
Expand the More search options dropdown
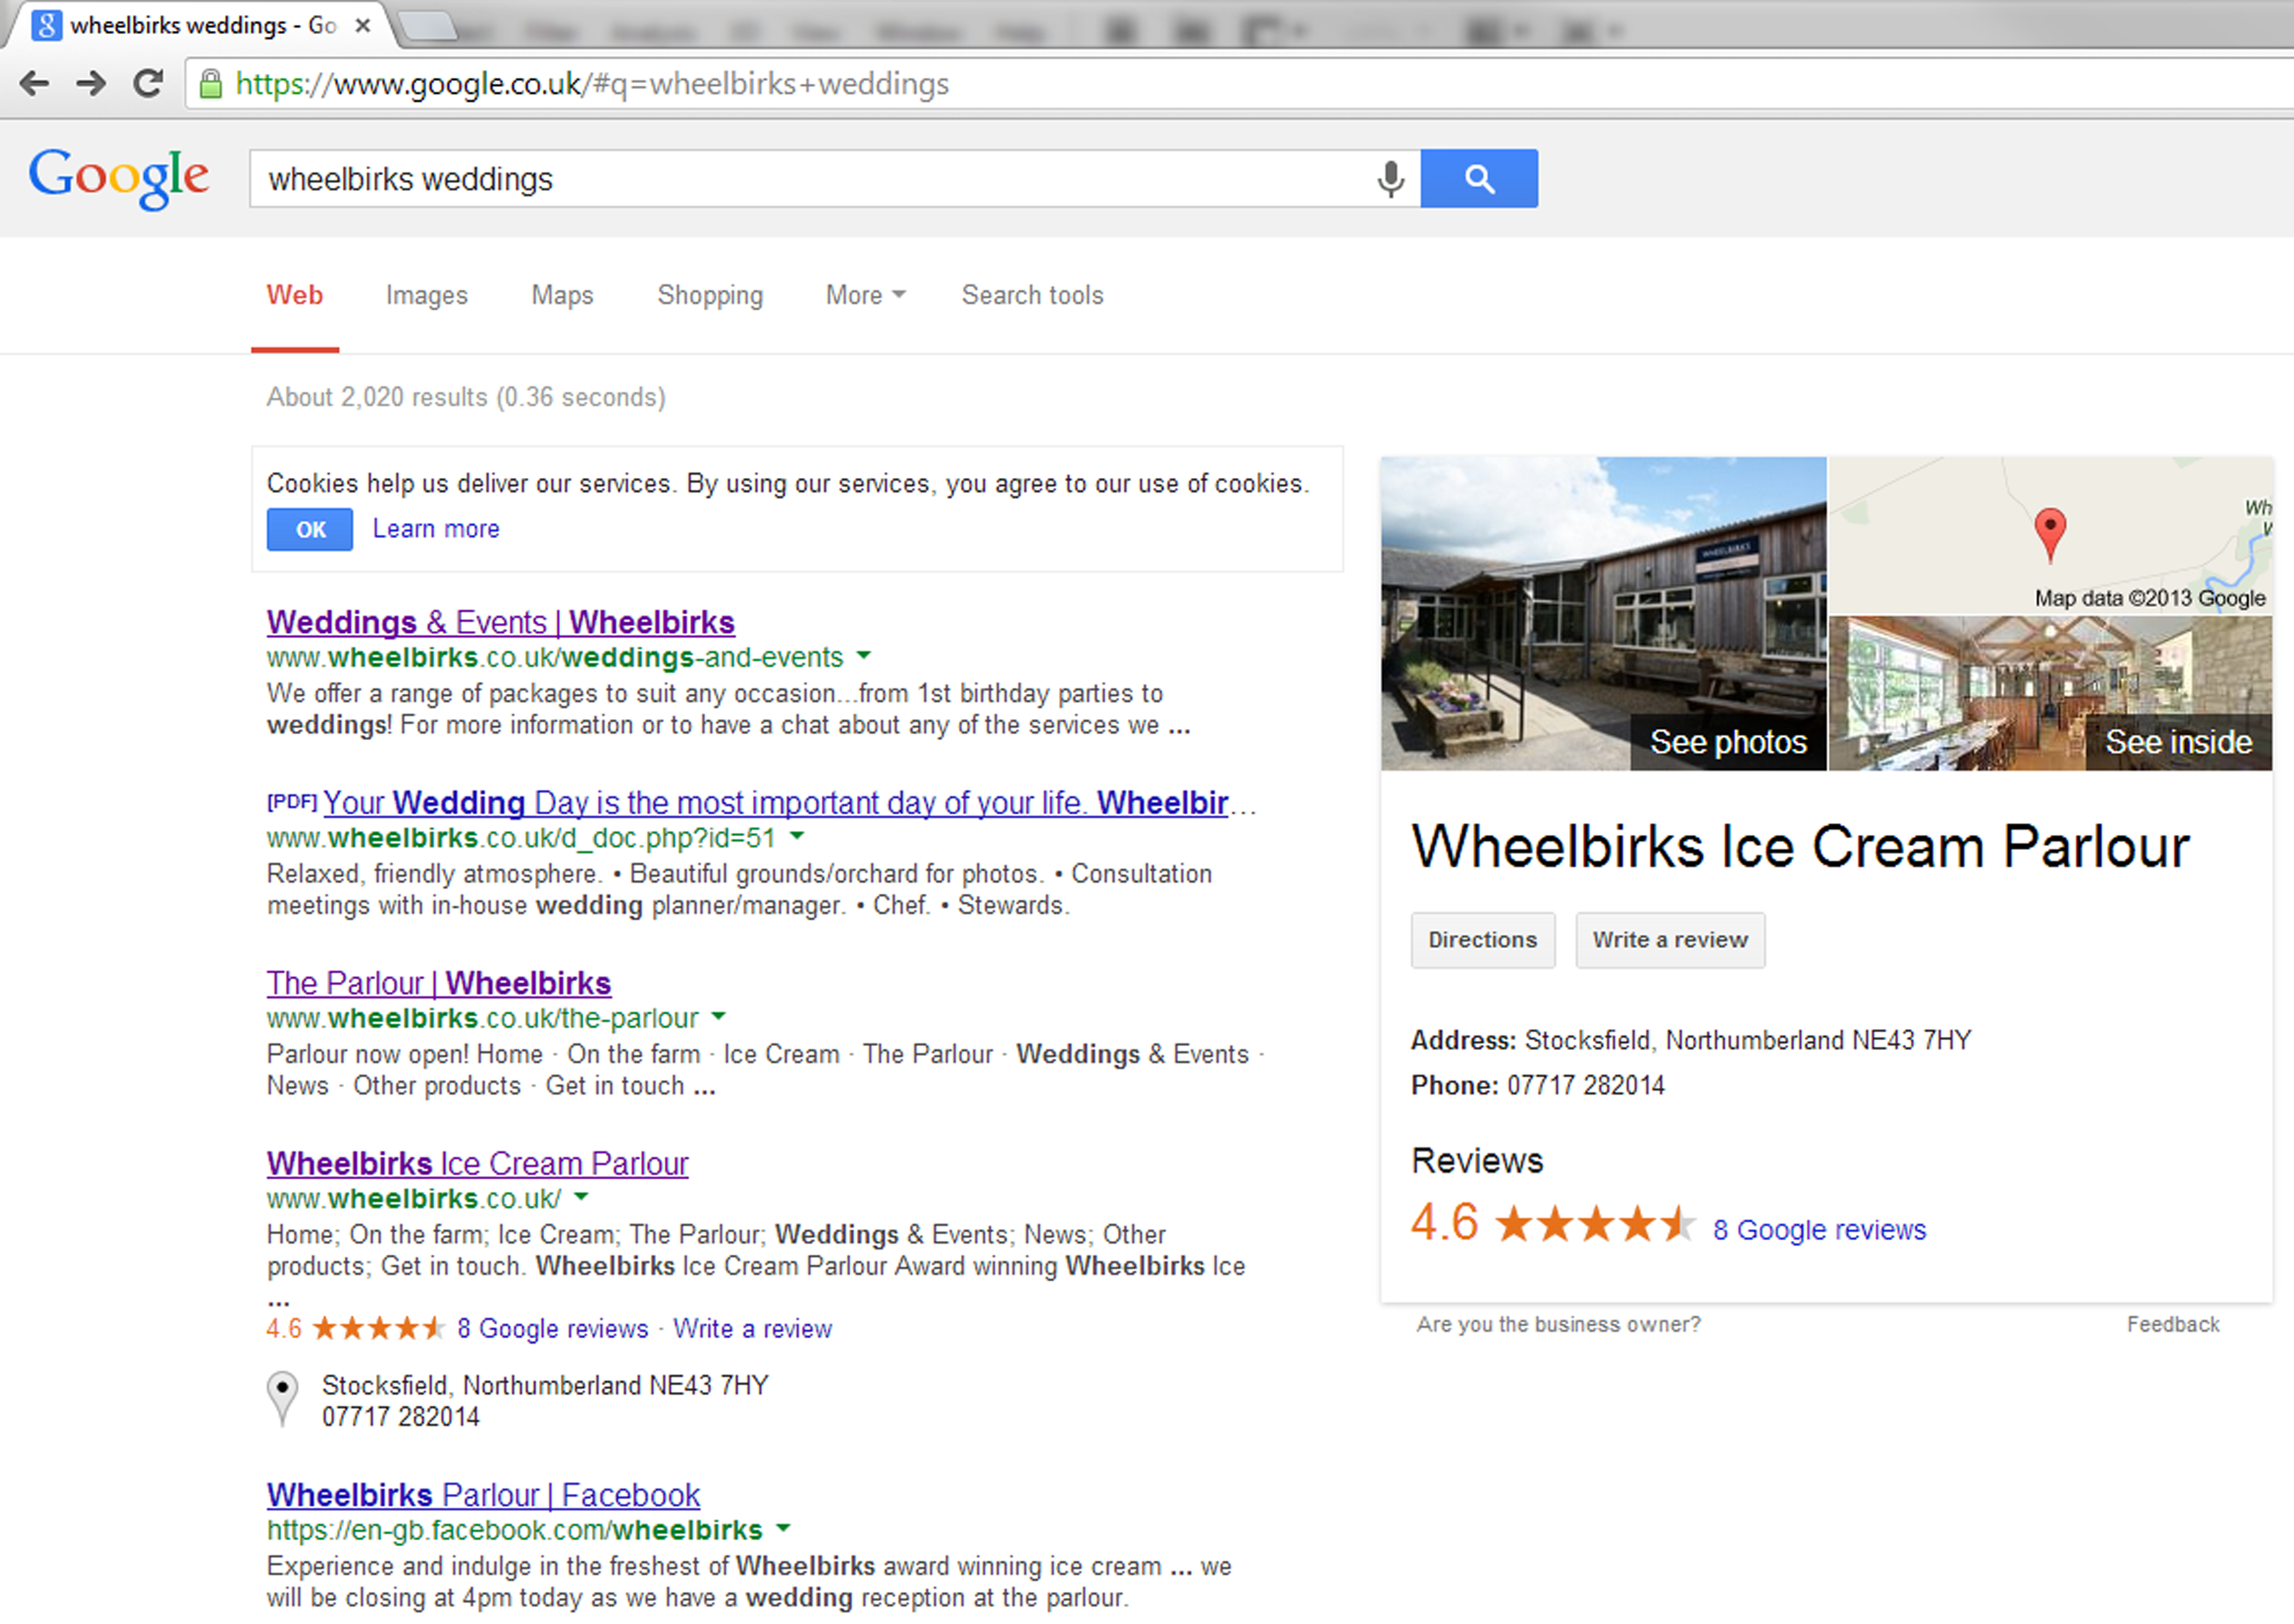tap(865, 295)
